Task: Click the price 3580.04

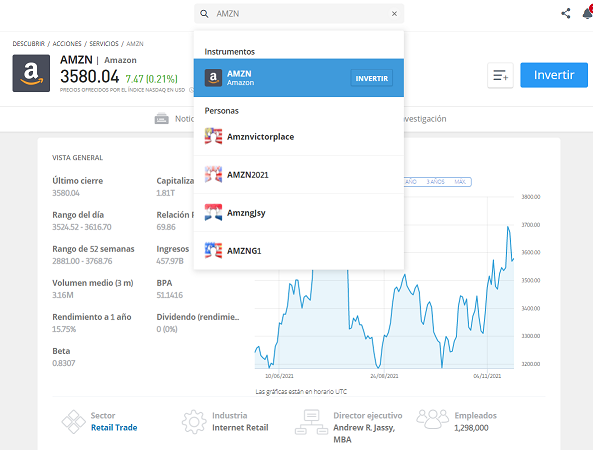Action: coord(90,77)
